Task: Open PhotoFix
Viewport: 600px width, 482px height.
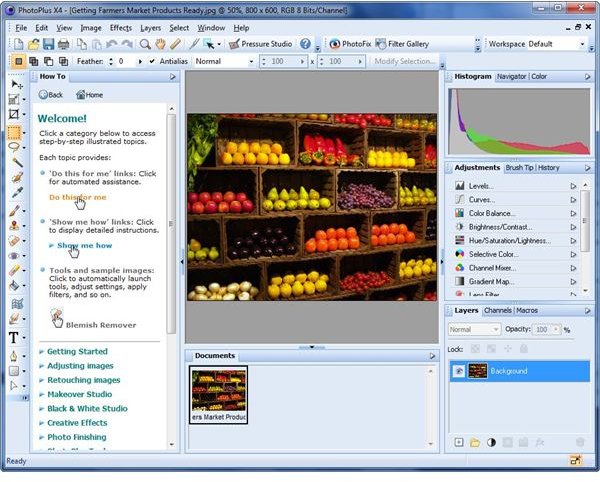Action: (350, 44)
